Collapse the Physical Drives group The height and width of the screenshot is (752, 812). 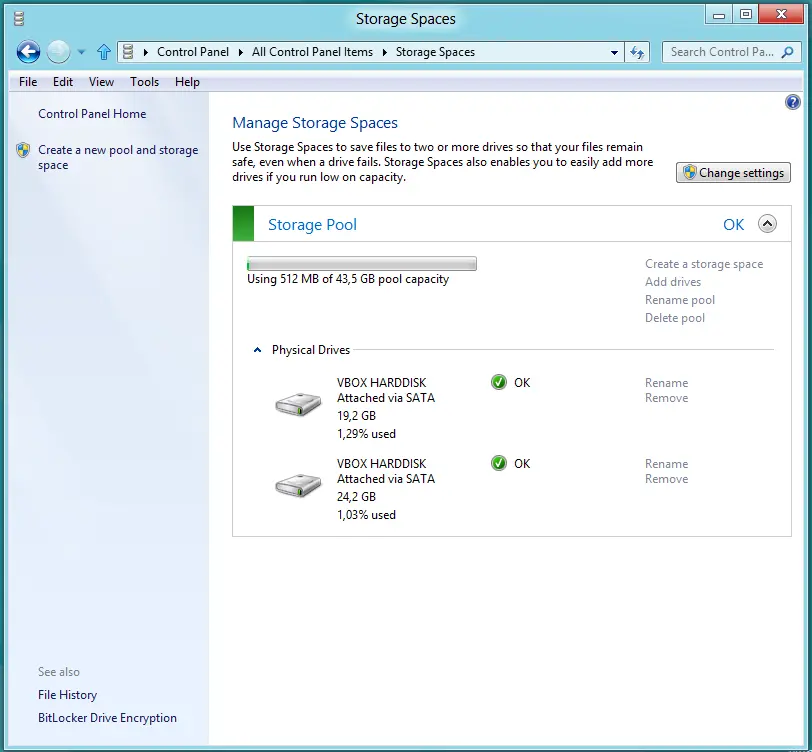point(257,350)
